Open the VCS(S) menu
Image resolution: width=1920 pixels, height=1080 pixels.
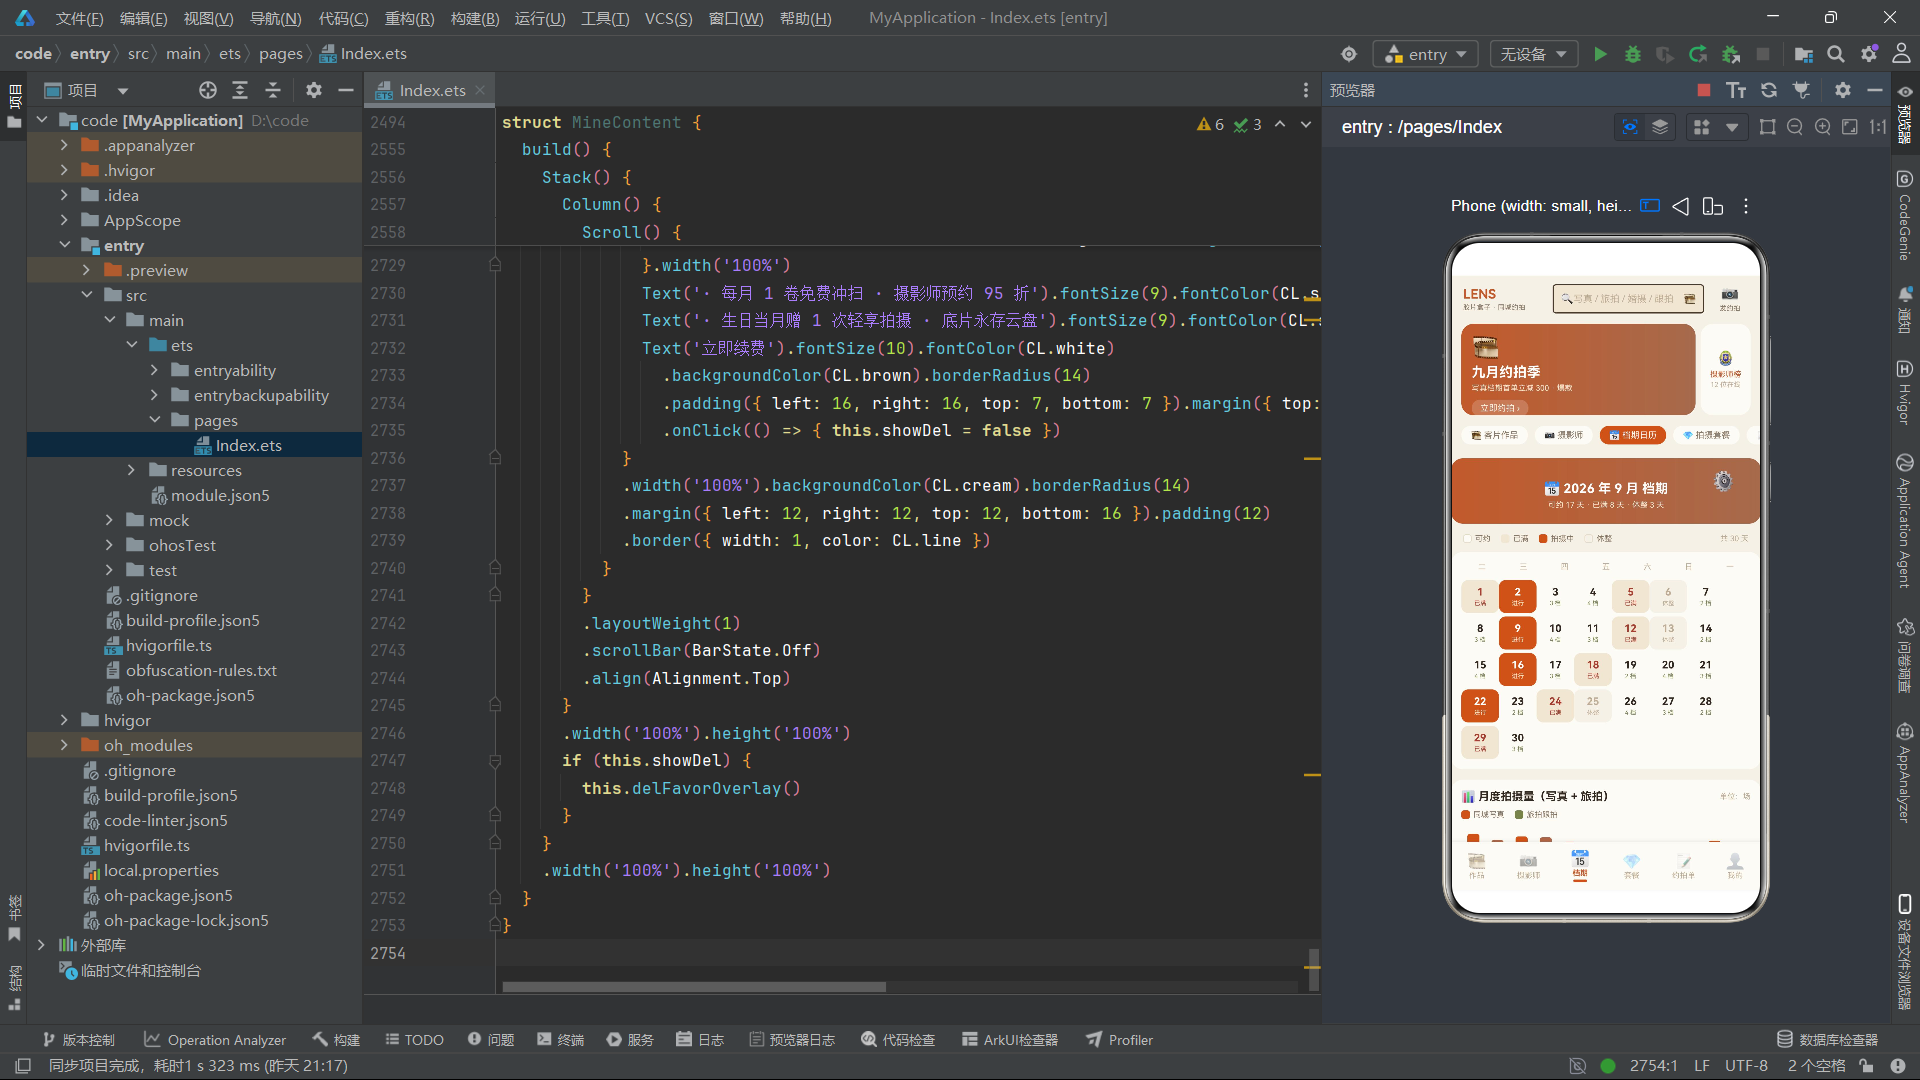pyautogui.click(x=668, y=18)
